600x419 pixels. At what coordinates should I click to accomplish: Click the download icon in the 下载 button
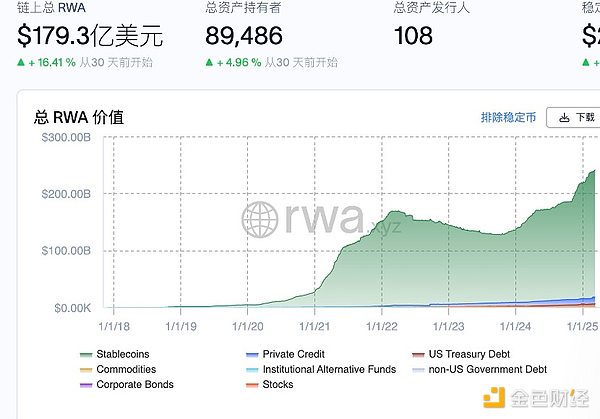pos(565,117)
